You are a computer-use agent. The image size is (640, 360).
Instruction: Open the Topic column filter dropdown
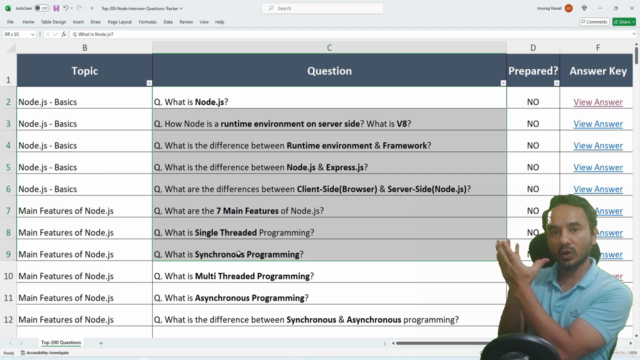pyautogui.click(x=149, y=83)
